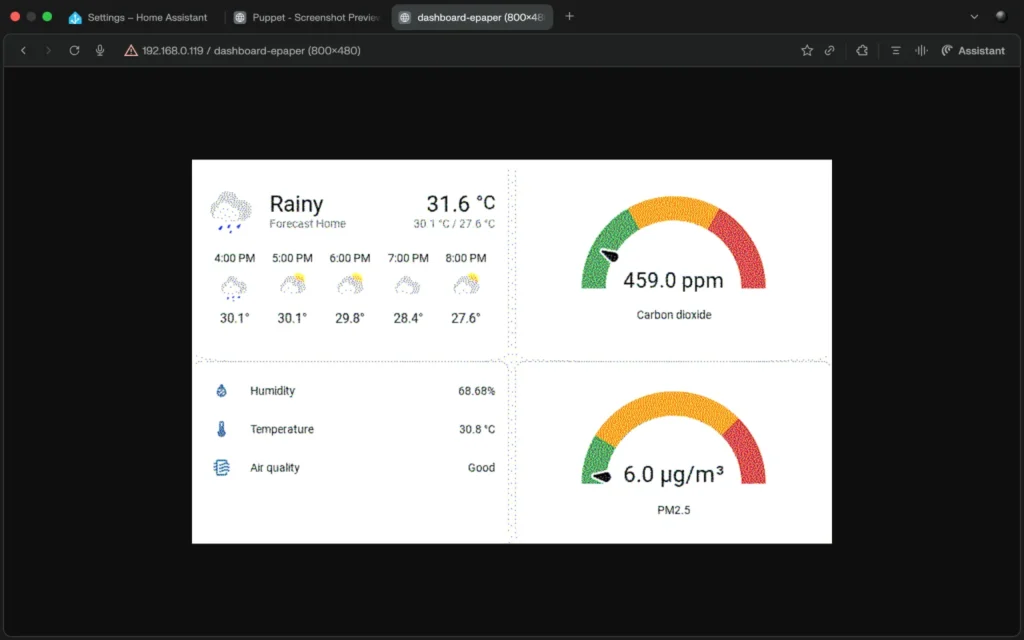This screenshot has height=640, width=1024.
Task: Open the Assistant panel
Action: coord(973,50)
